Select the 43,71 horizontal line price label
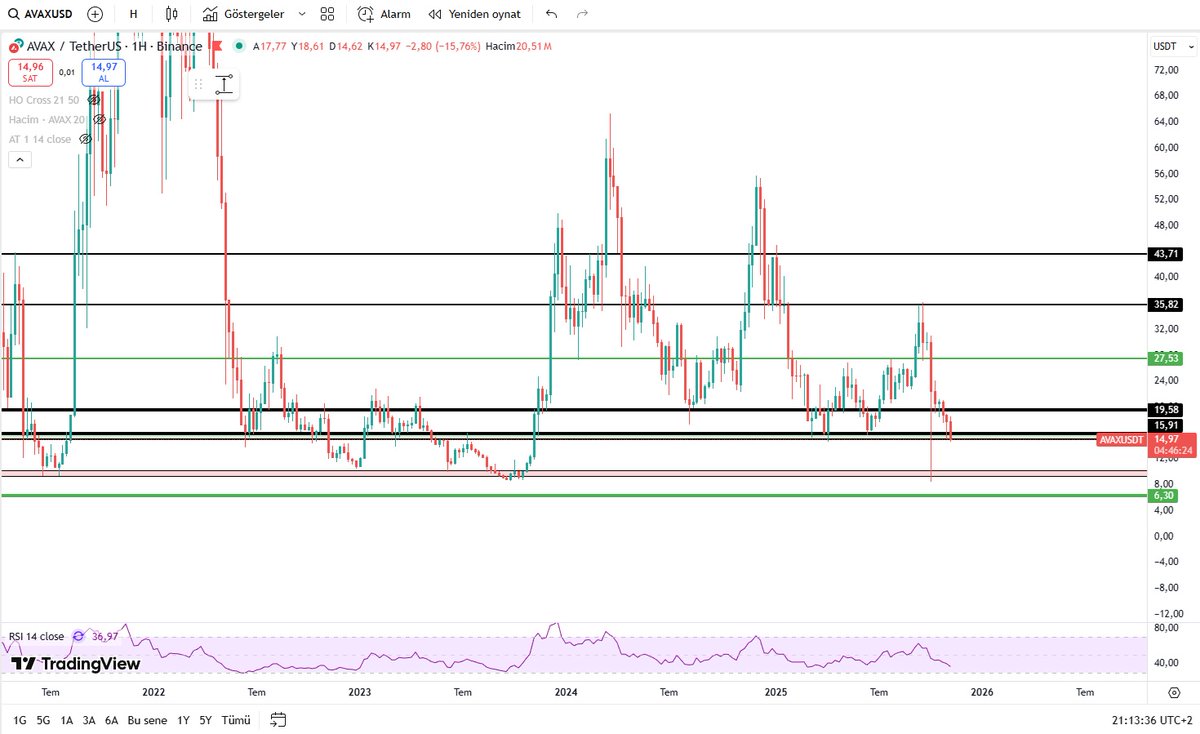The height and width of the screenshot is (734, 1200). click(1164, 254)
